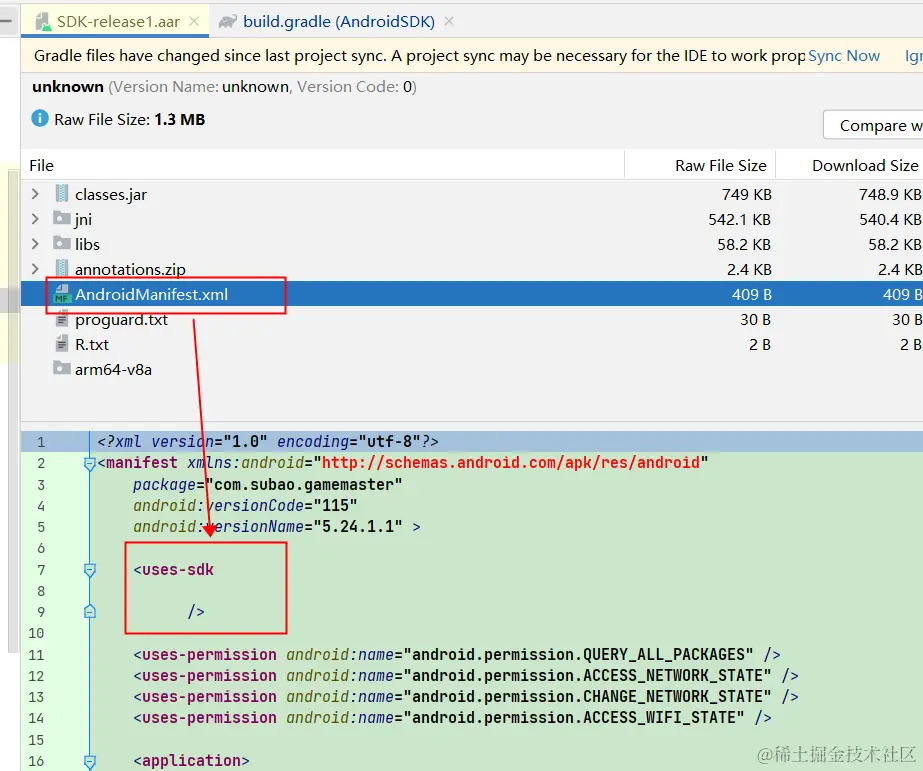This screenshot has width=923, height=771.
Task: Close the build.gradle (AndroidSDK) tab
Action: (x=449, y=21)
